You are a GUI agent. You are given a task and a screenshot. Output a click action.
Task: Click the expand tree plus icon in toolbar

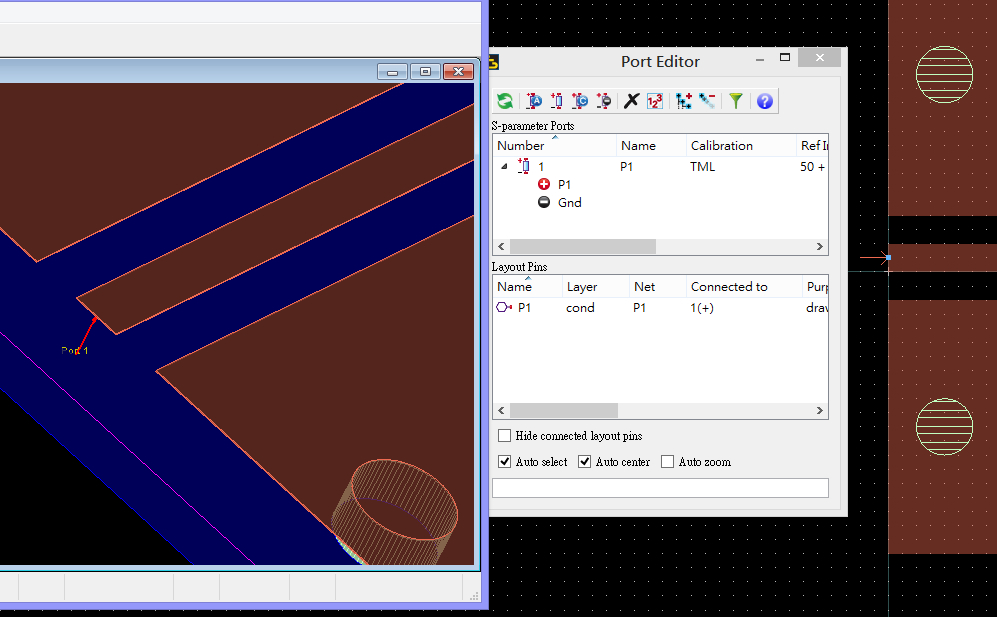pos(684,101)
